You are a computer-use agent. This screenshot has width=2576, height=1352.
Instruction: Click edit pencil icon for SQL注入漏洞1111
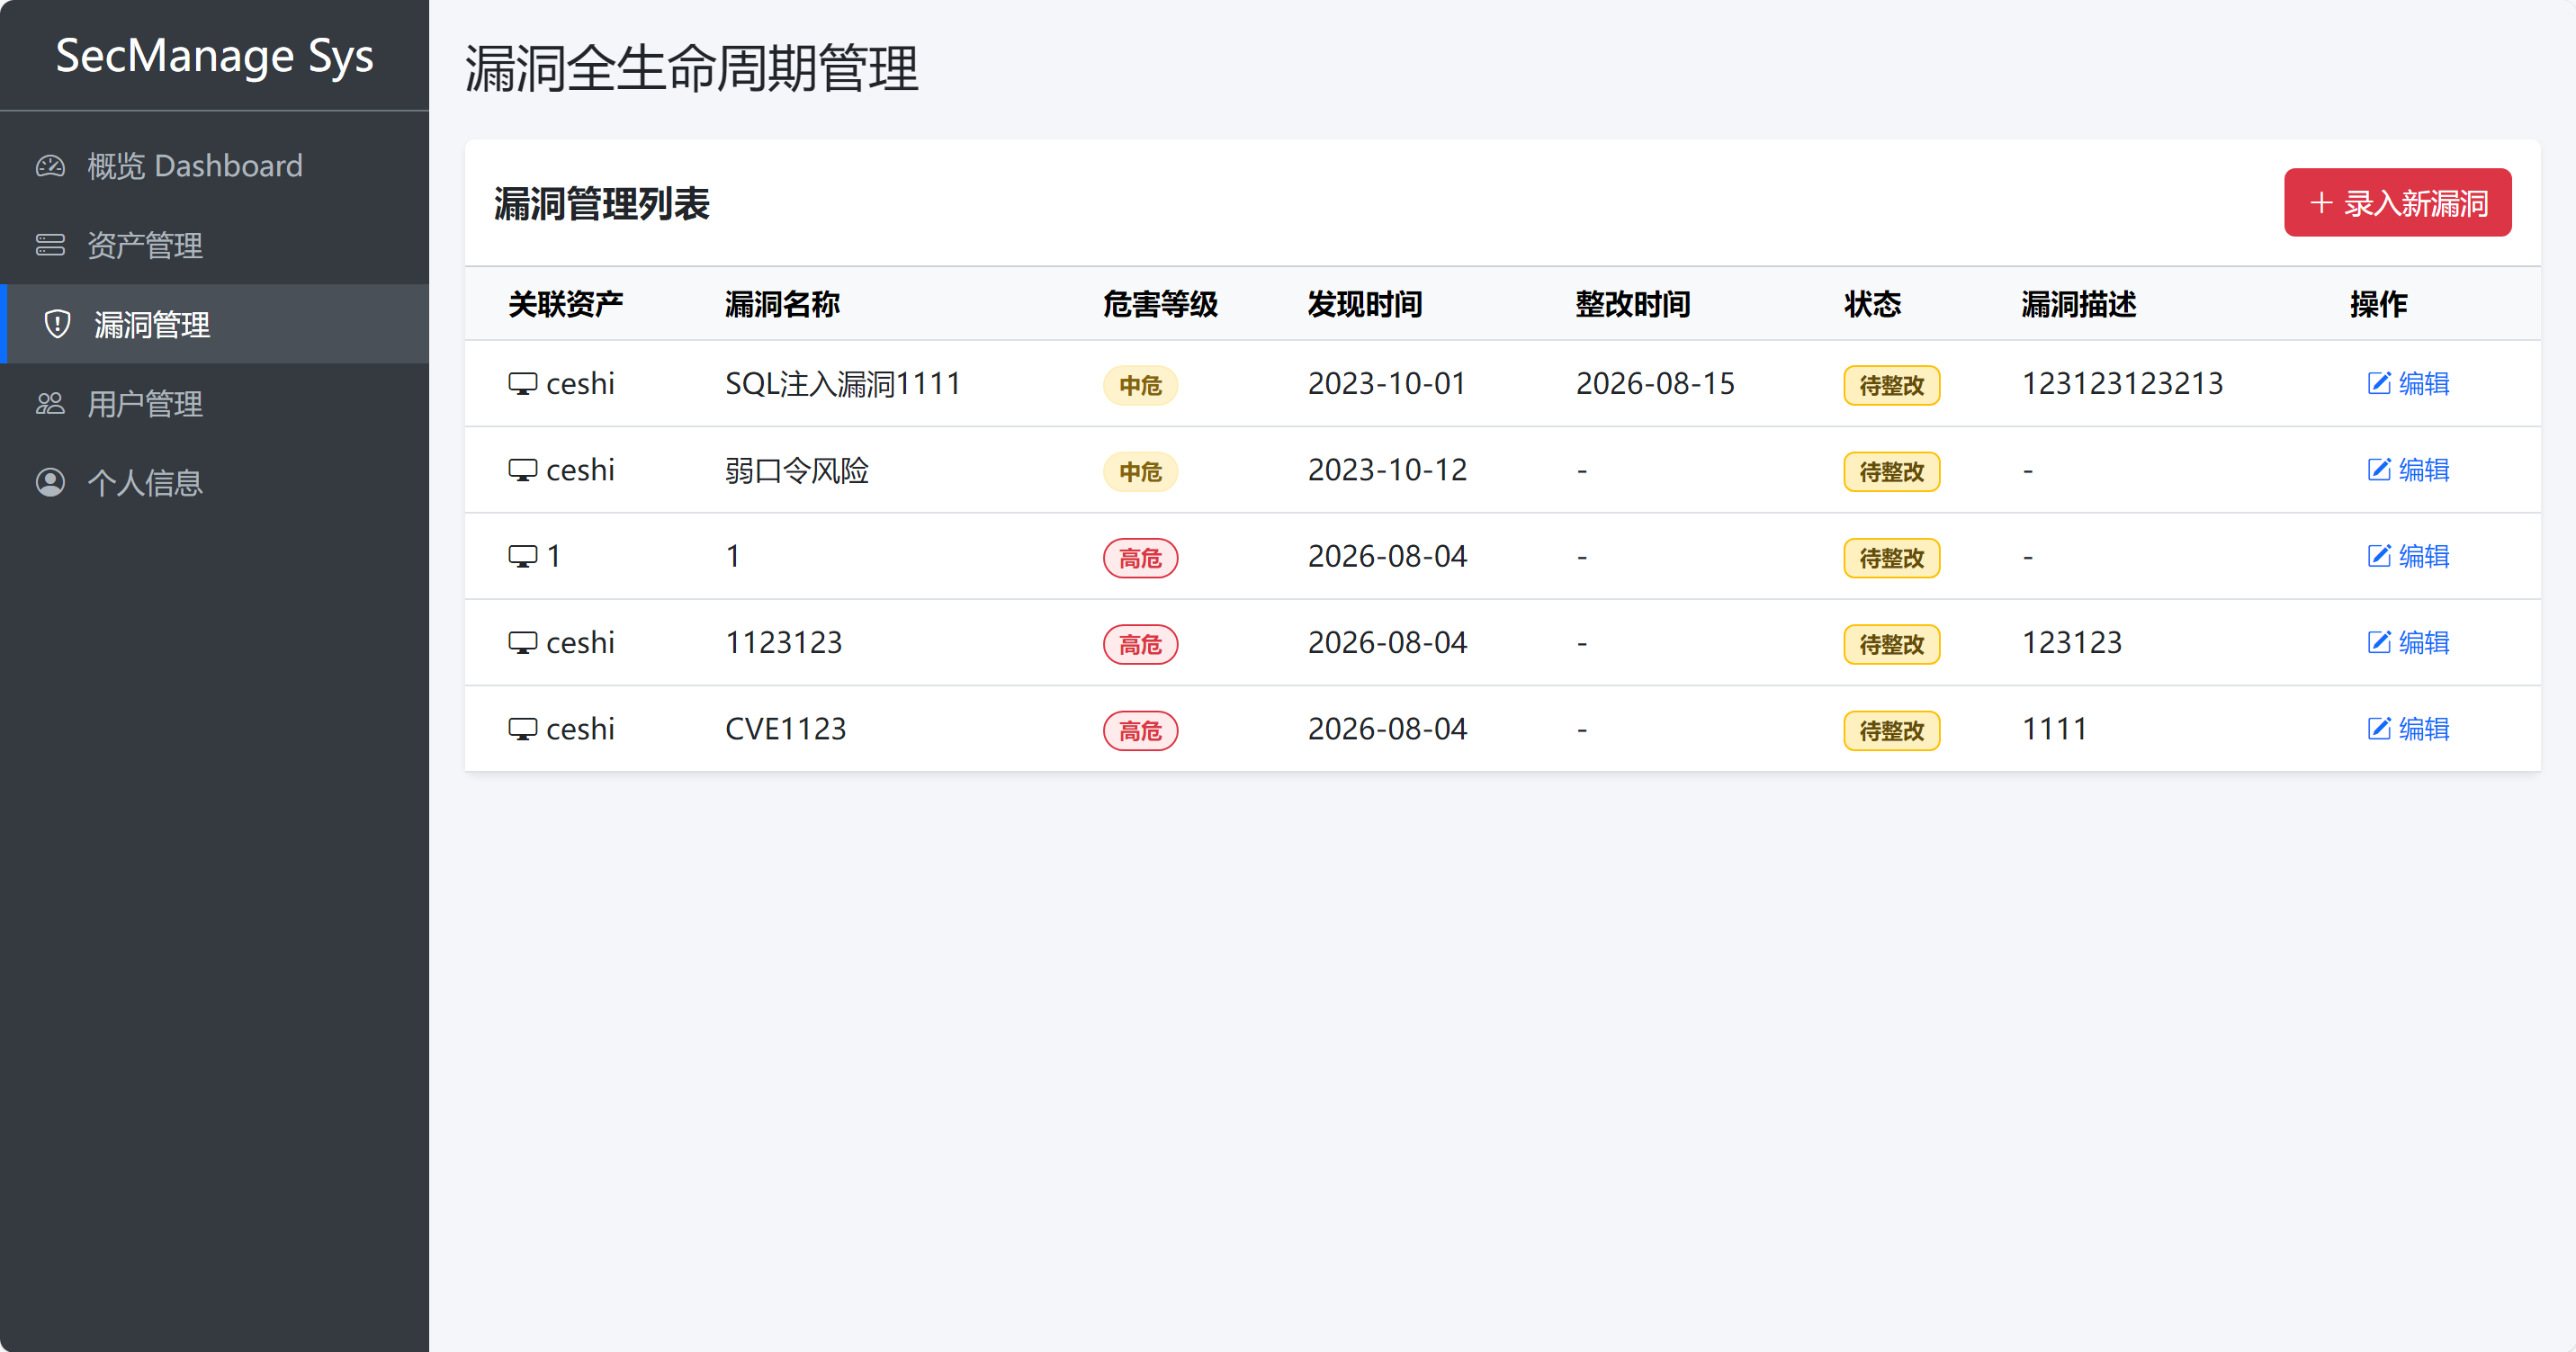point(2379,383)
